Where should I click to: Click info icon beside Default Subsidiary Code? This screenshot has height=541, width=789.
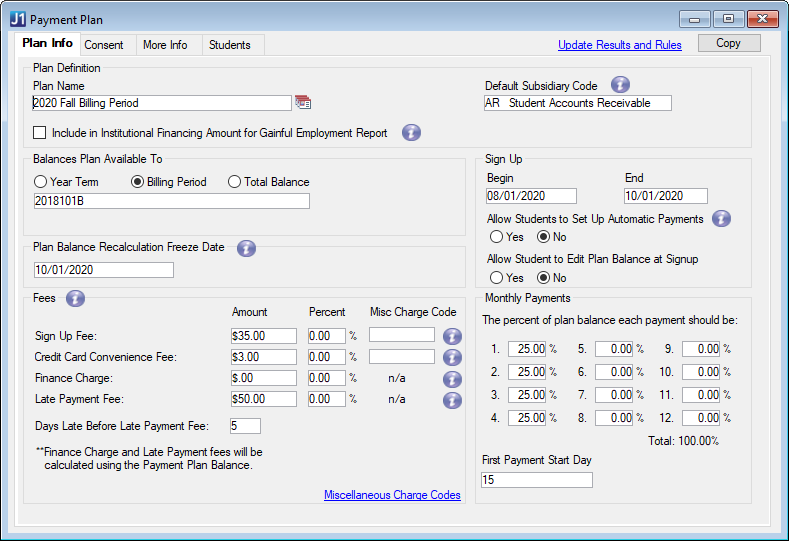pos(621,85)
